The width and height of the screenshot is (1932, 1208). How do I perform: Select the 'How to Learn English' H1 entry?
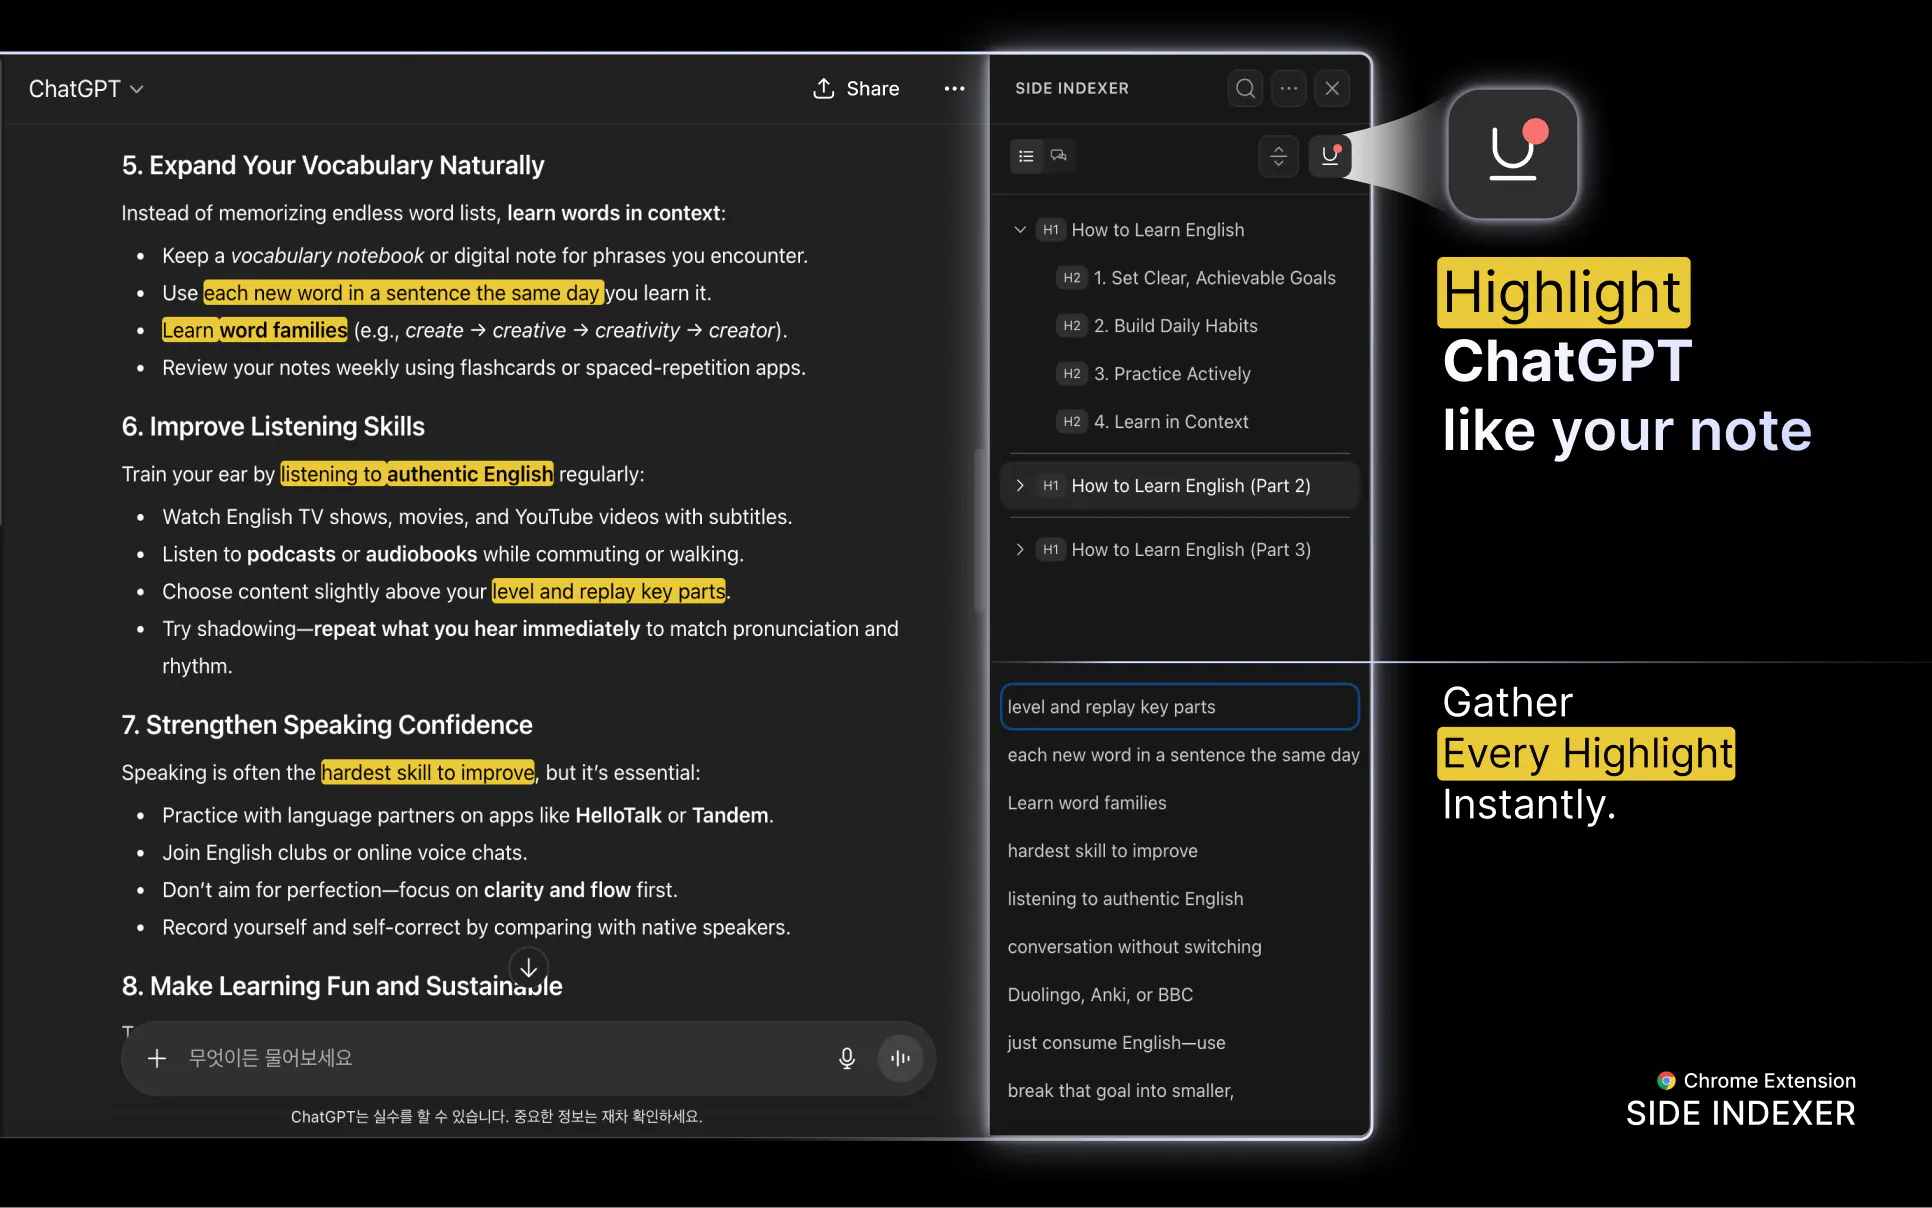(x=1157, y=230)
